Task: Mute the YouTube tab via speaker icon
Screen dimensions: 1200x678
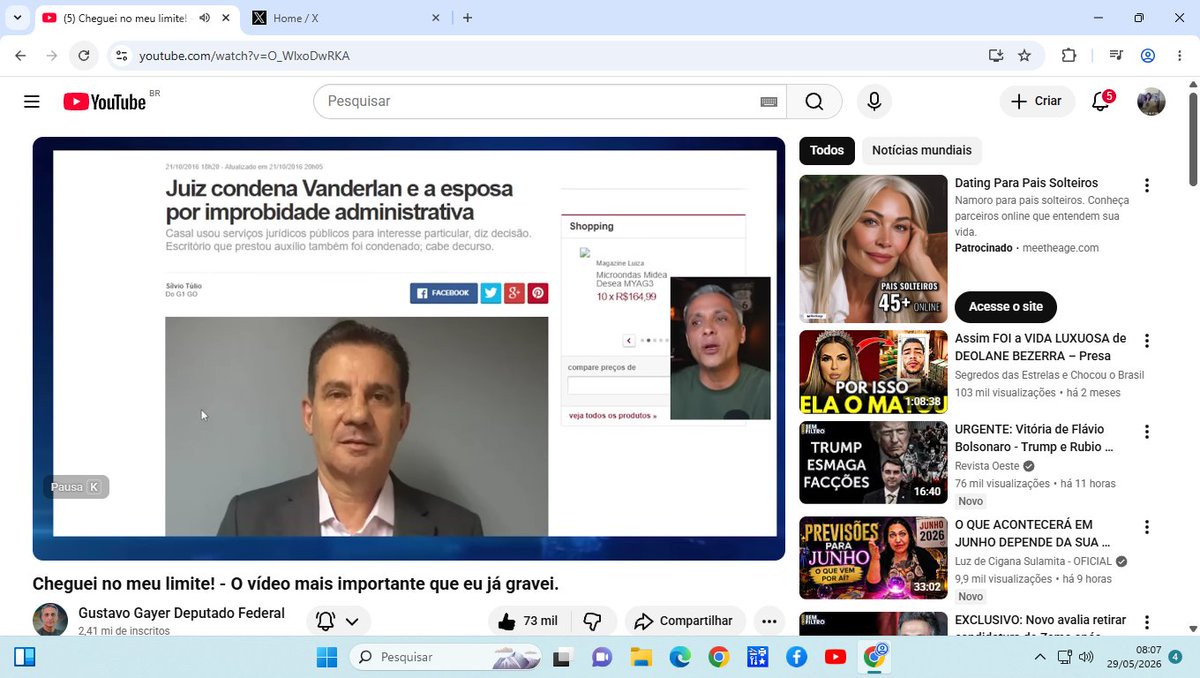Action: 204,18
